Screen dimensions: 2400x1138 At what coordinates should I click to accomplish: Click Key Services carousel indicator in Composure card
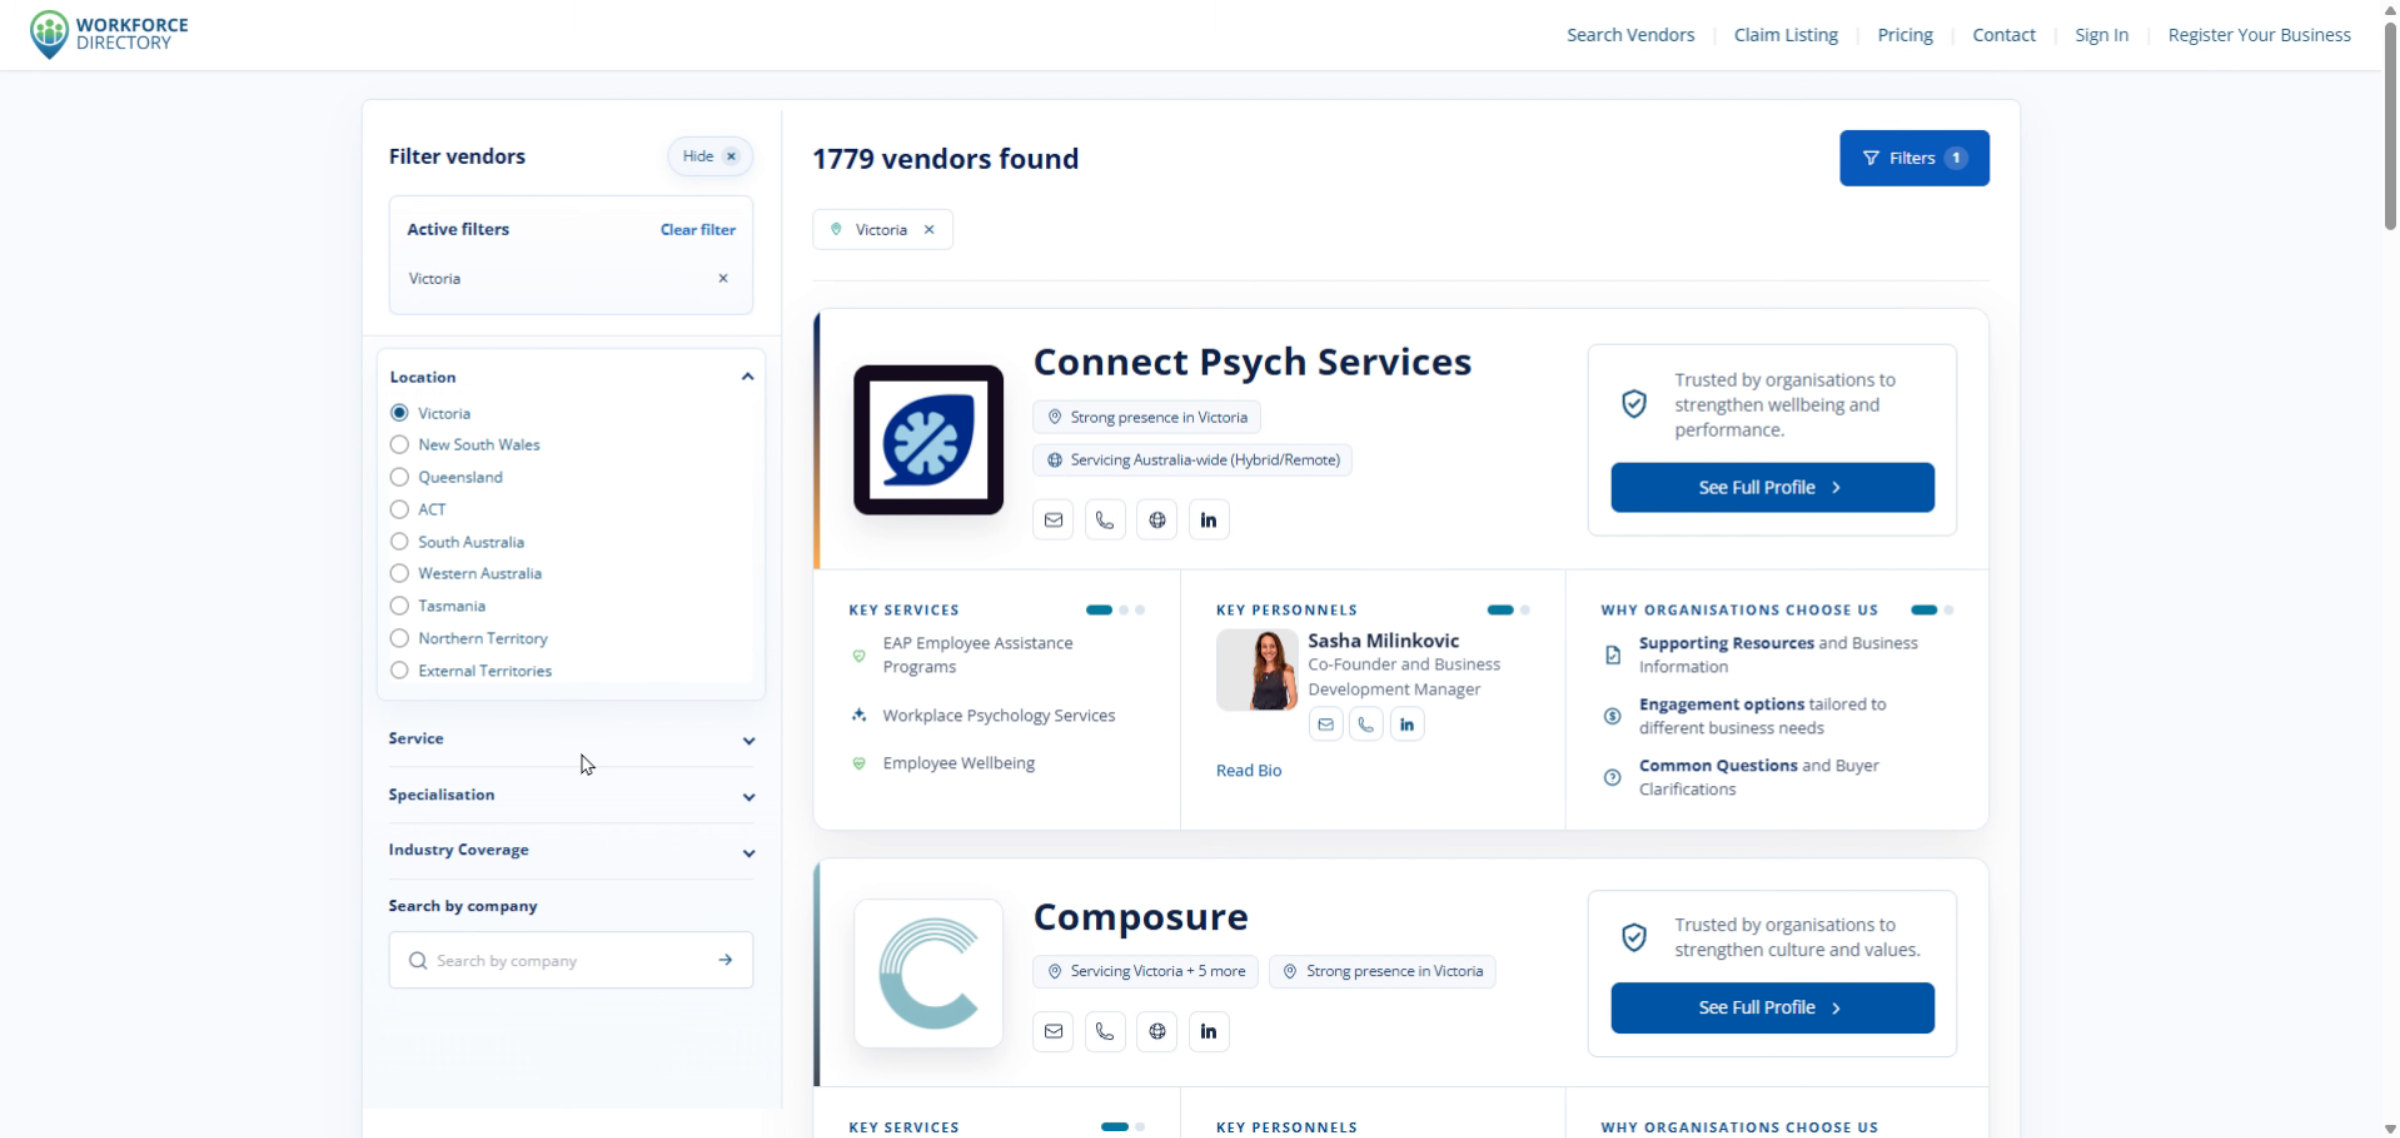coord(1123,1127)
